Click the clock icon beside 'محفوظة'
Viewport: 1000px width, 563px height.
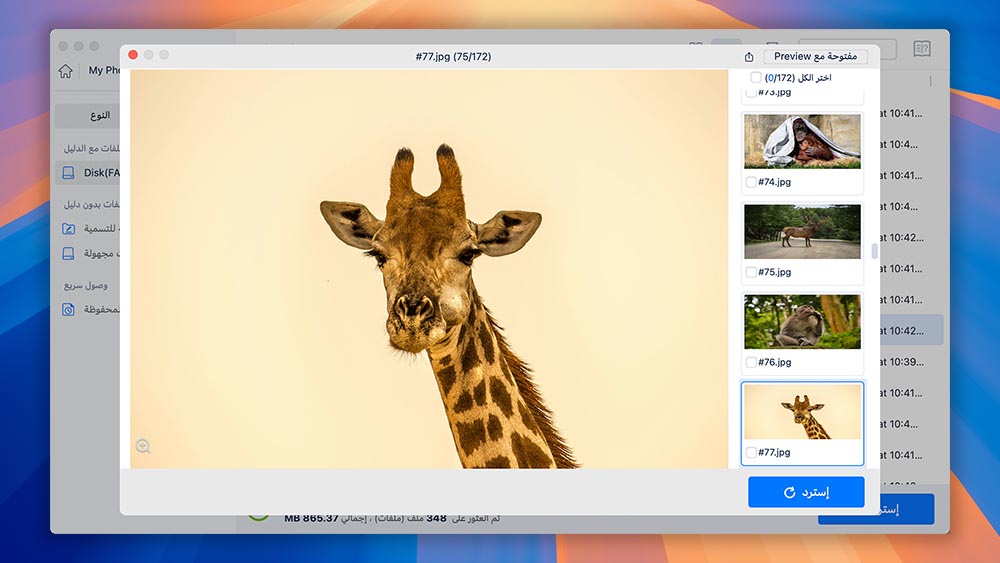[x=68, y=309]
